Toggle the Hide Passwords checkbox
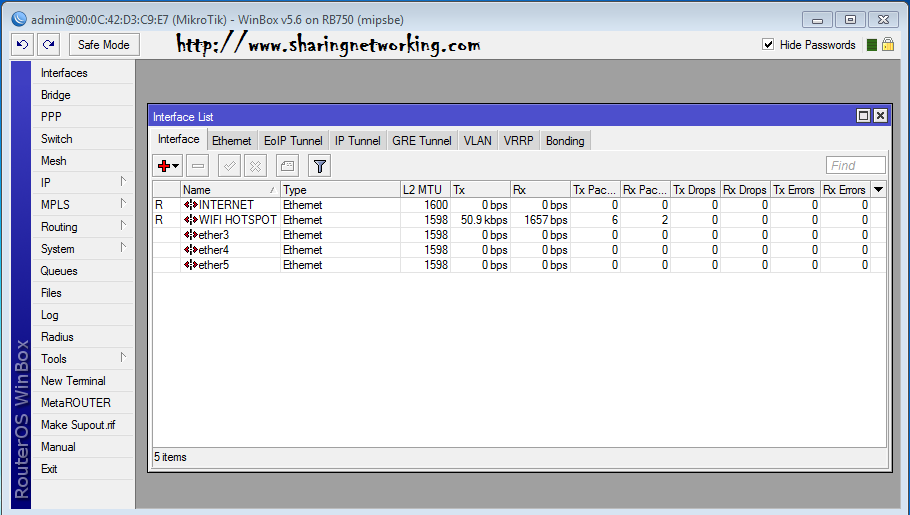This screenshot has height=515, width=910. pos(768,45)
